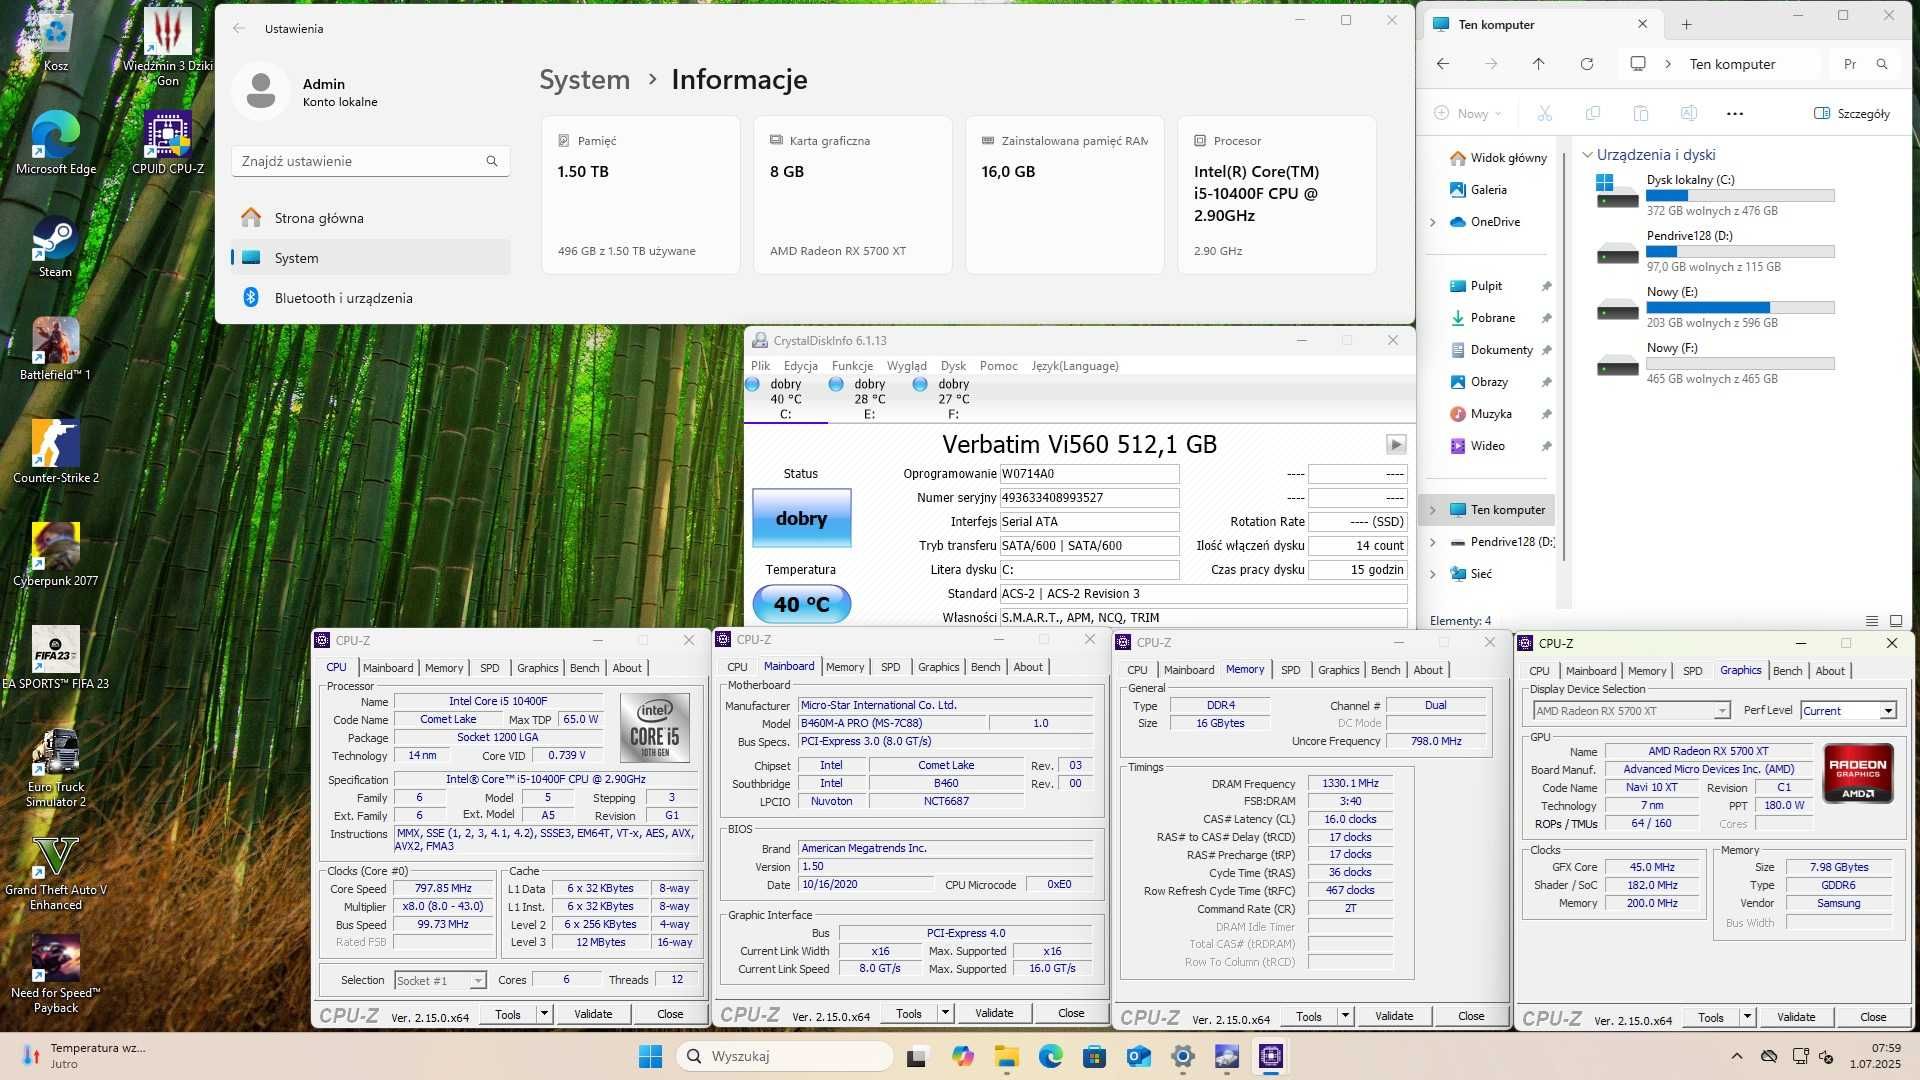This screenshot has width=1920, height=1080.
Task: Click the Wyszukaj taskbar search box
Action: point(784,1056)
